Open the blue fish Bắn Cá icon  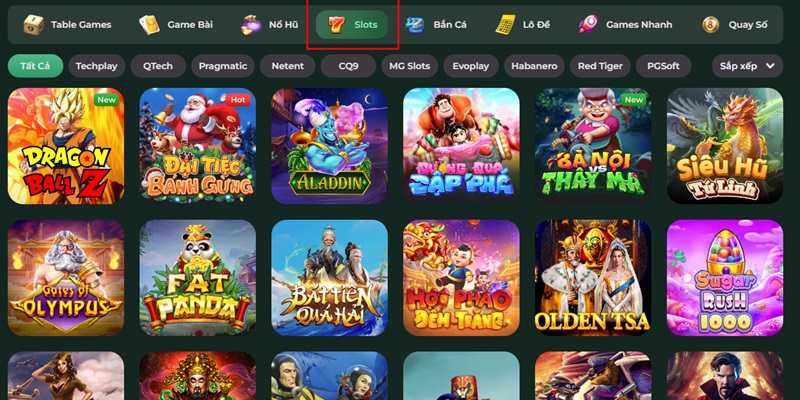pos(415,24)
